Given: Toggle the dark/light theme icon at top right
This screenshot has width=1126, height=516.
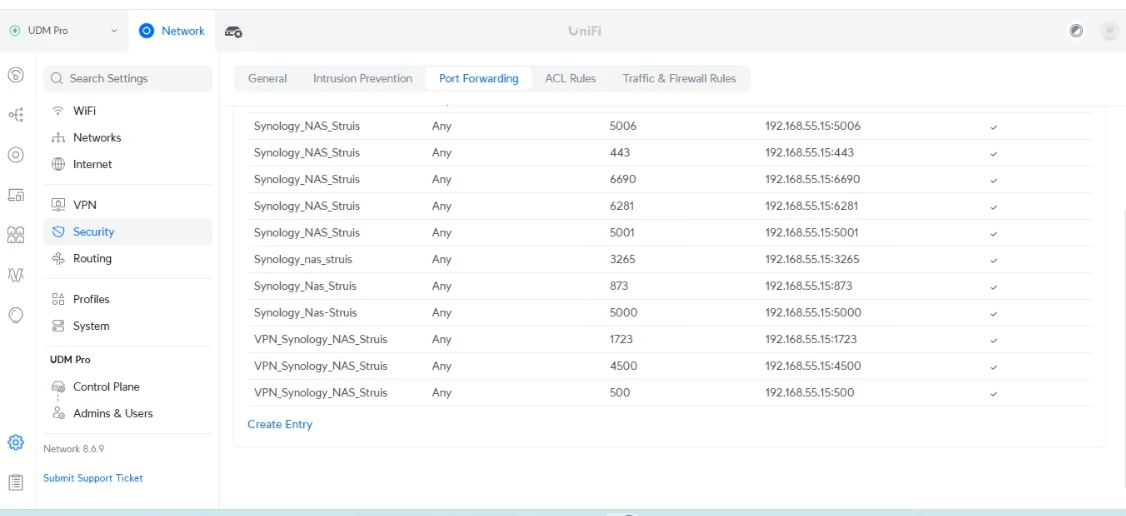Looking at the screenshot, I should tap(1076, 31).
